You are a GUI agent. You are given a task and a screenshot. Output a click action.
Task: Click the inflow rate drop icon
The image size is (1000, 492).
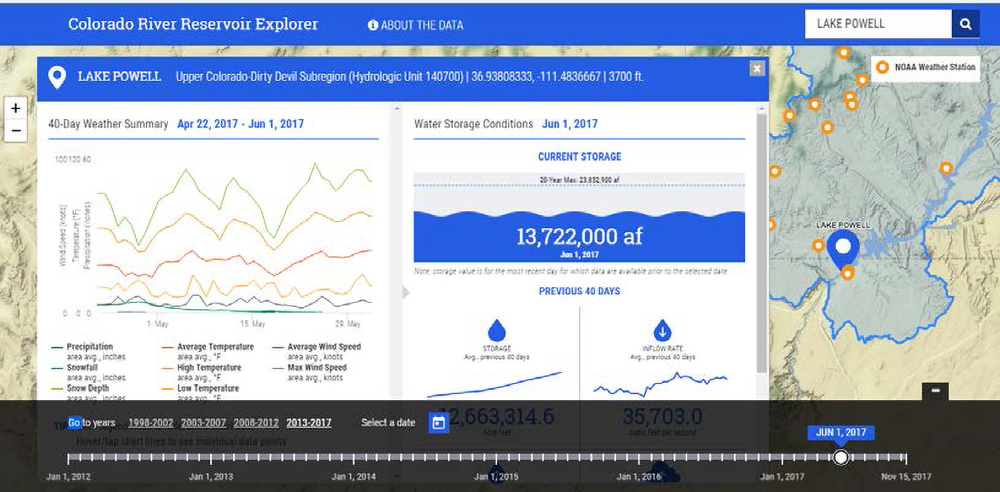(662, 331)
